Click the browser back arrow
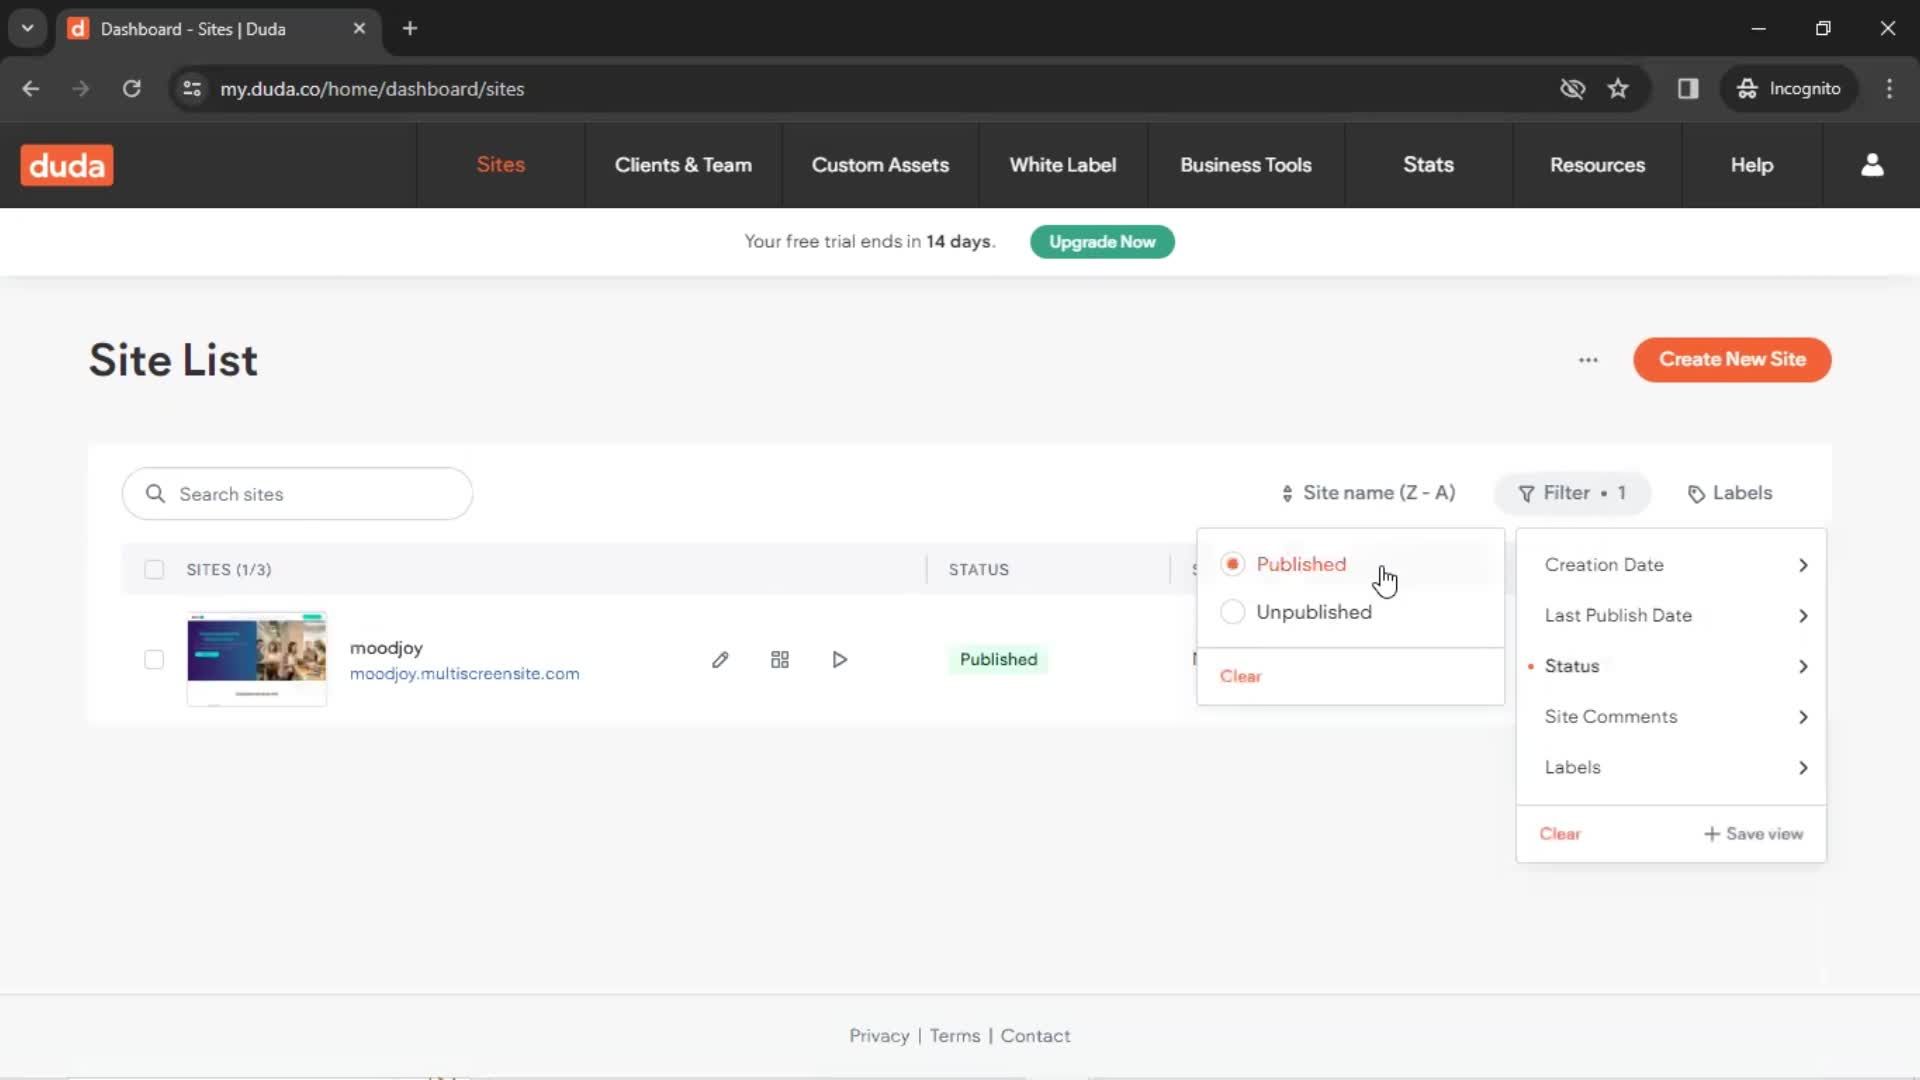Screen dimensions: 1920x1080 (x=31, y=89)
